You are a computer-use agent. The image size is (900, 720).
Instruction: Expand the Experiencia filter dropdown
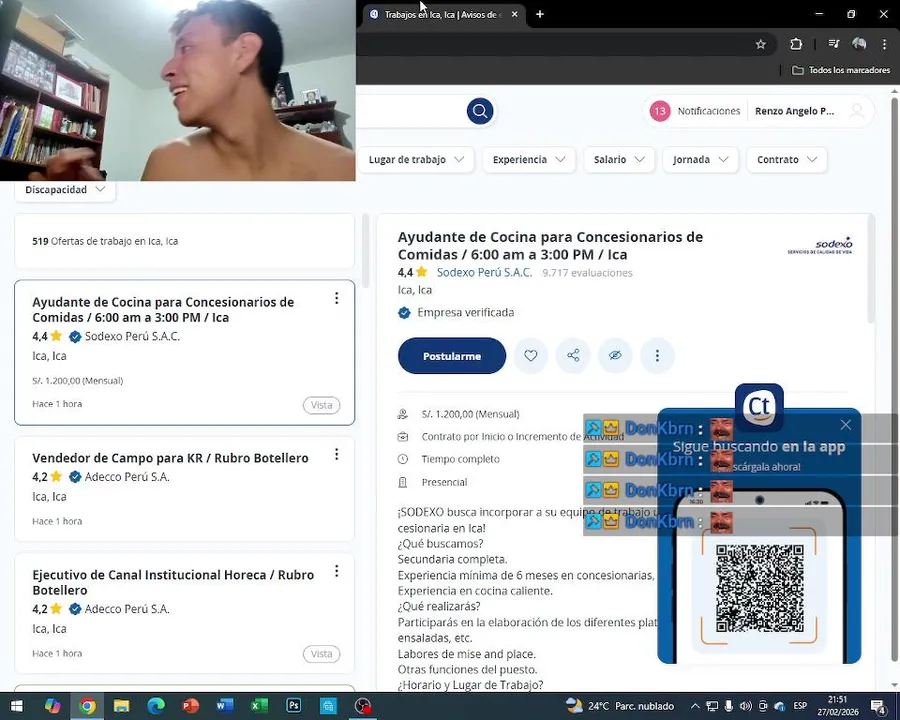pyautogui.click(x=529, y=160)
